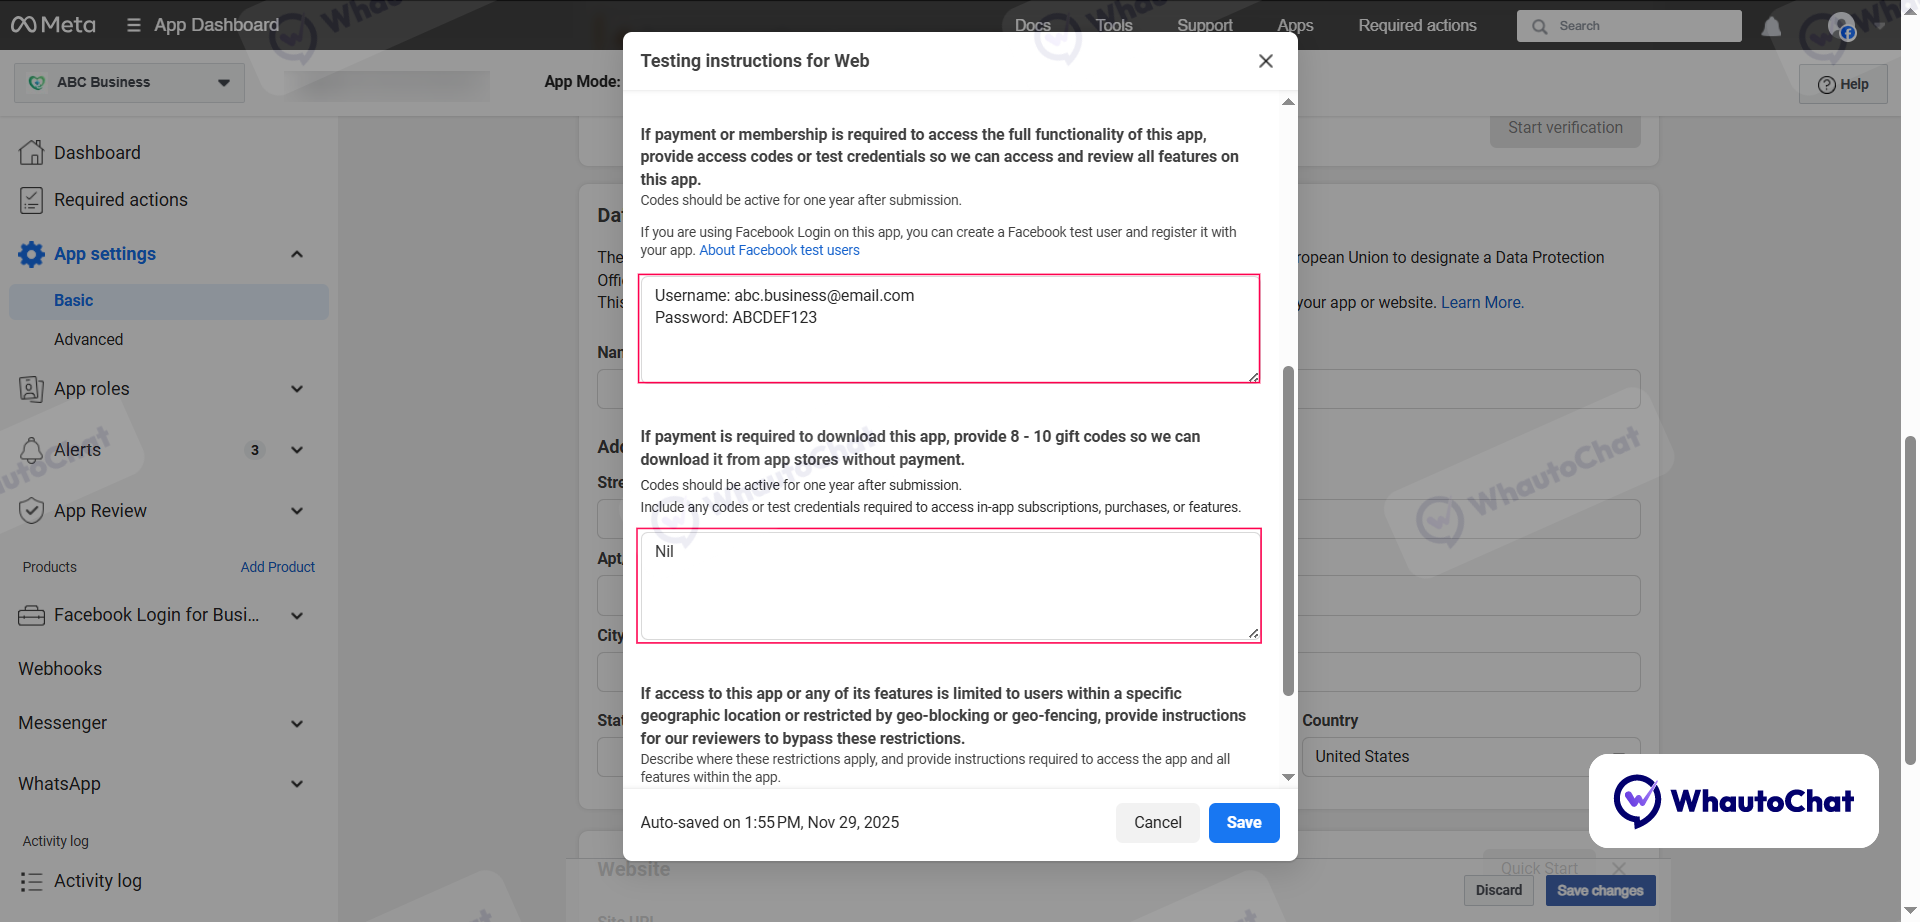
Task: Open Apps in the top navigation
Action: click(1295, 25)
